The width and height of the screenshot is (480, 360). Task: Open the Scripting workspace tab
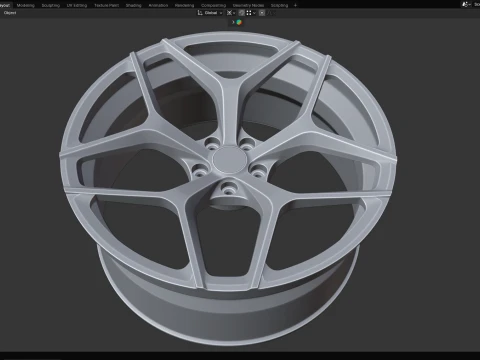click(x=279, y=5)
